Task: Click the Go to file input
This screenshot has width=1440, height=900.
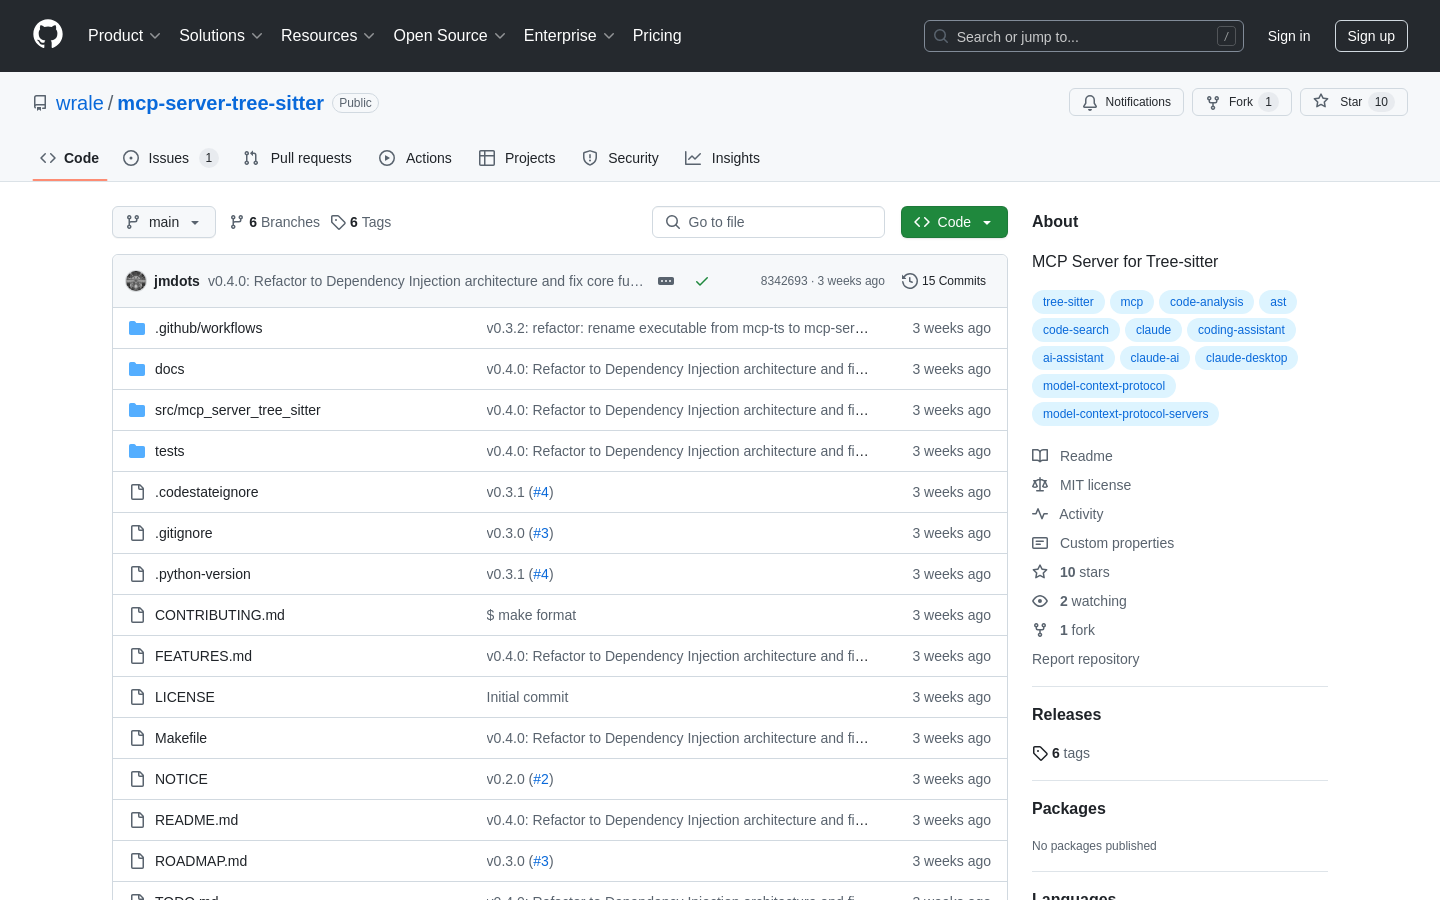Action: 768,222
